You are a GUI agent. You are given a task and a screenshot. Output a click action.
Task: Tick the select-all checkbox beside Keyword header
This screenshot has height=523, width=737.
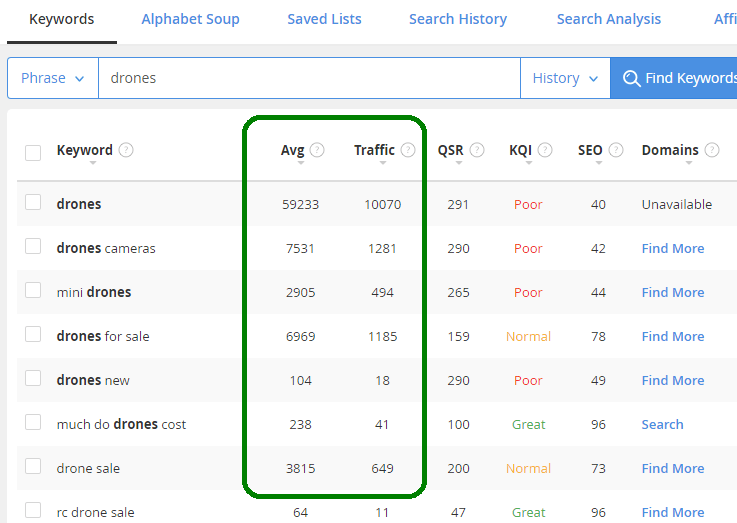pos(33,153)
